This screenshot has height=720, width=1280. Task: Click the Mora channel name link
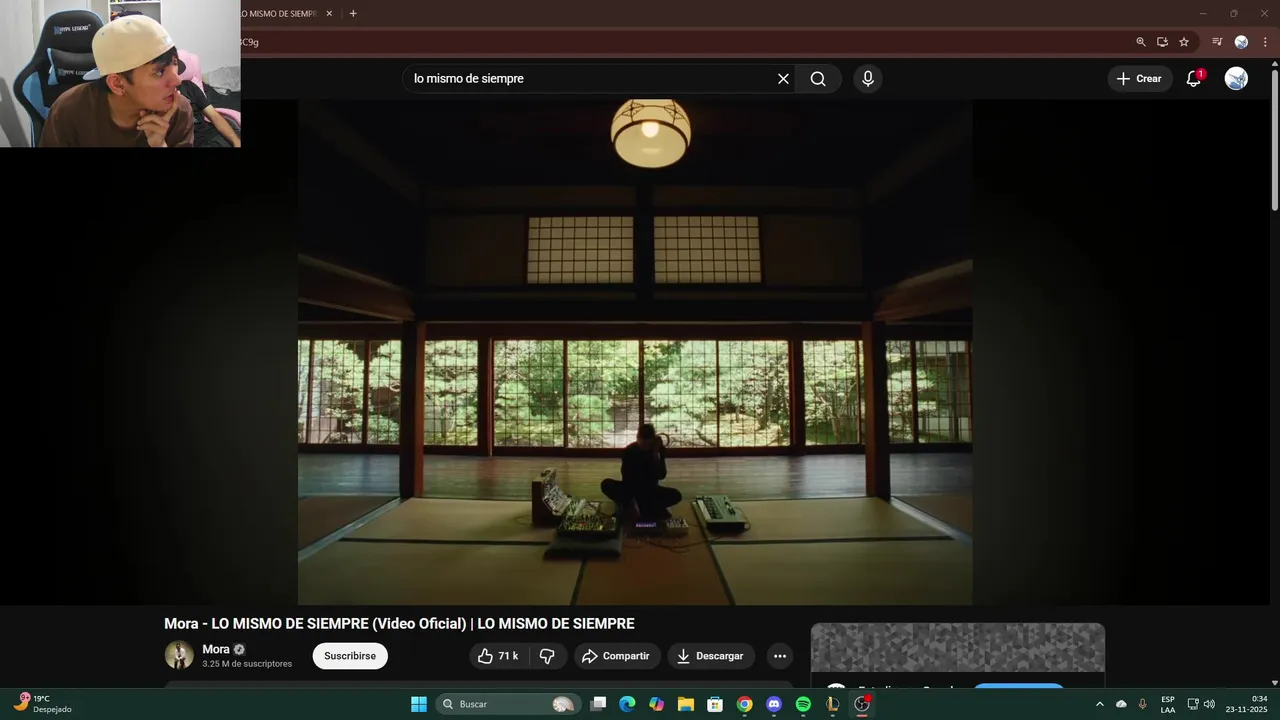tap(216, 649)
